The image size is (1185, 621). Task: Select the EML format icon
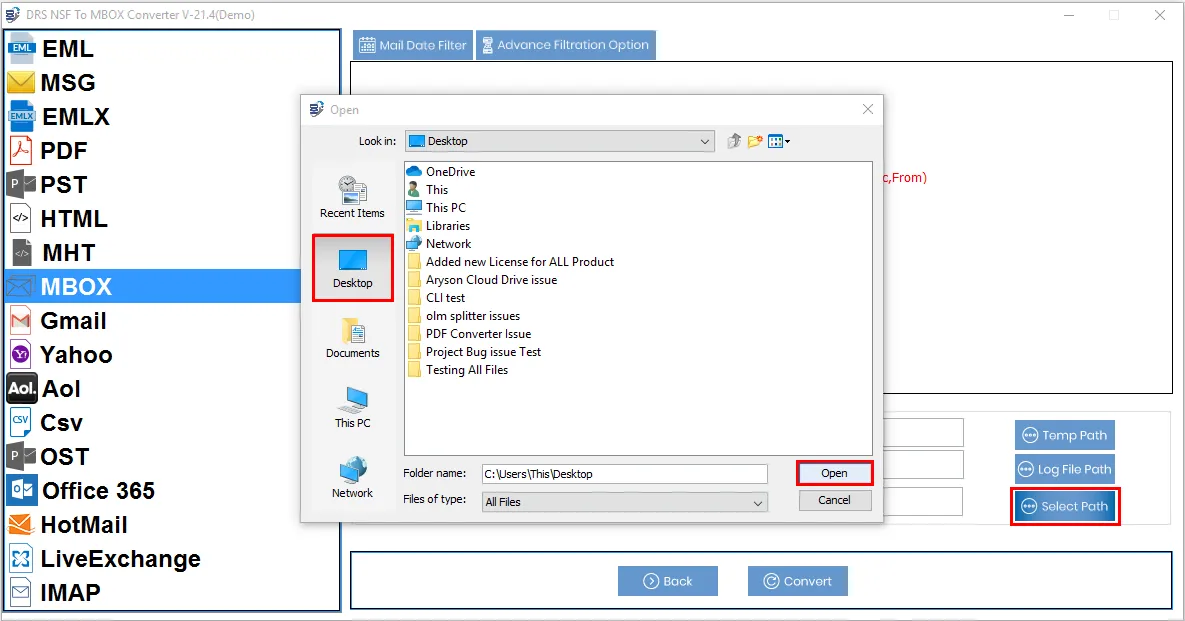point(21,48)
